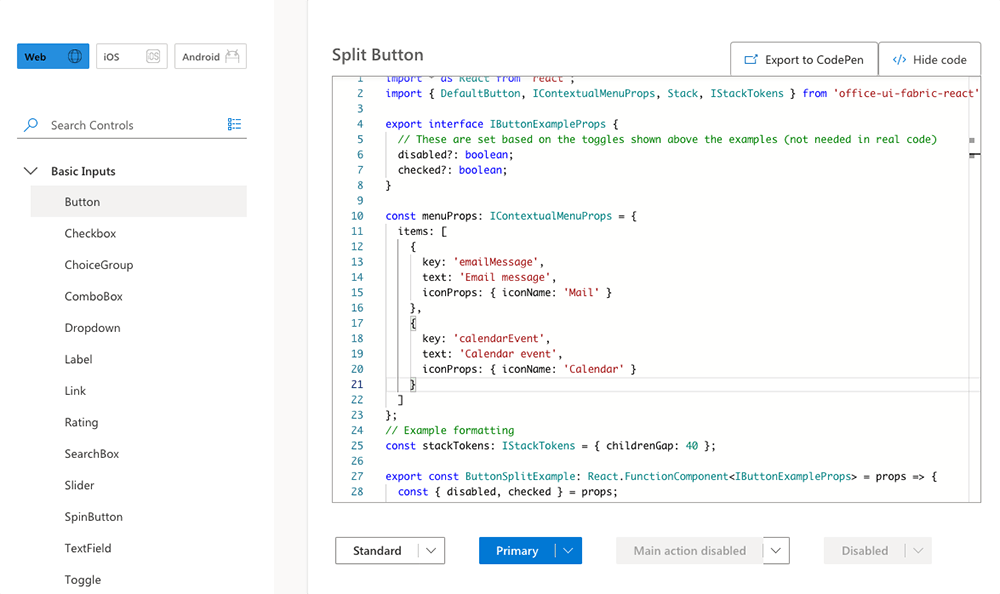The image size is (1000, 594).
Task: Open the Slider control page
Action: (x=80, y=486)
